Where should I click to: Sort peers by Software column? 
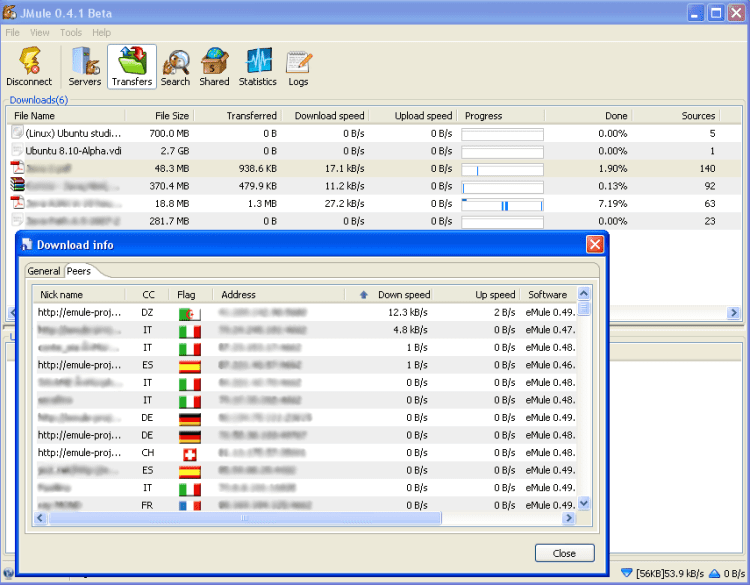[x=548, y=295]
